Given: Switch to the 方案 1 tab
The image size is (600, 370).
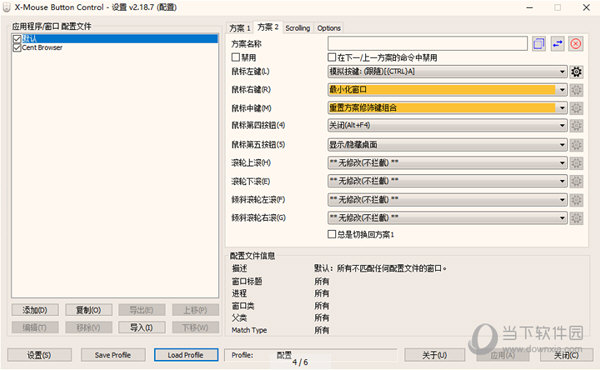Looking at the screenshot, I should click(240, 28).
